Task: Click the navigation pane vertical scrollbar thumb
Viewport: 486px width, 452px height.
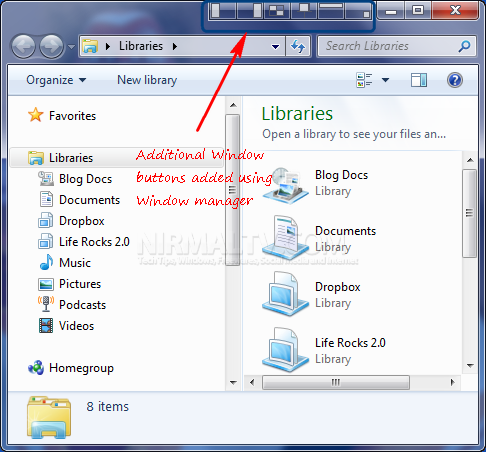Action: pyautogui.click(x=233, y=190)
